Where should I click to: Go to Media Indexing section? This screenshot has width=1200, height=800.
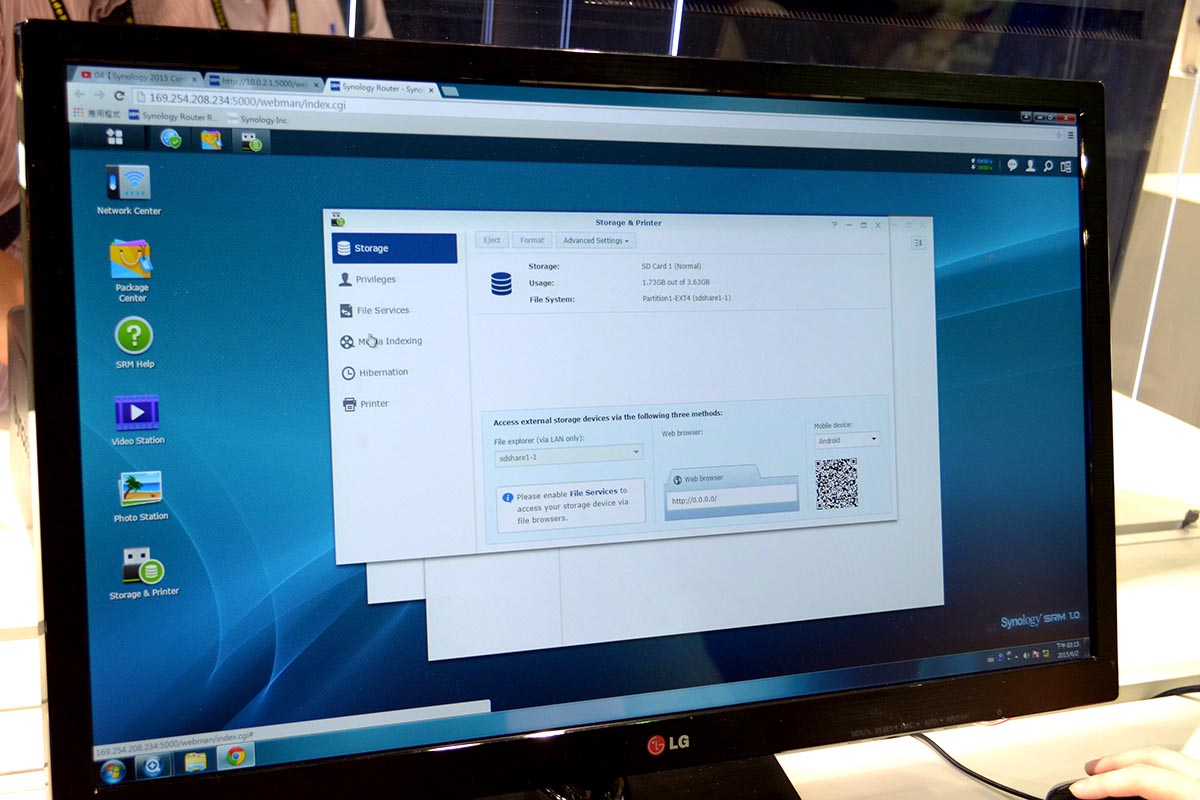click(x=388, y=341)
